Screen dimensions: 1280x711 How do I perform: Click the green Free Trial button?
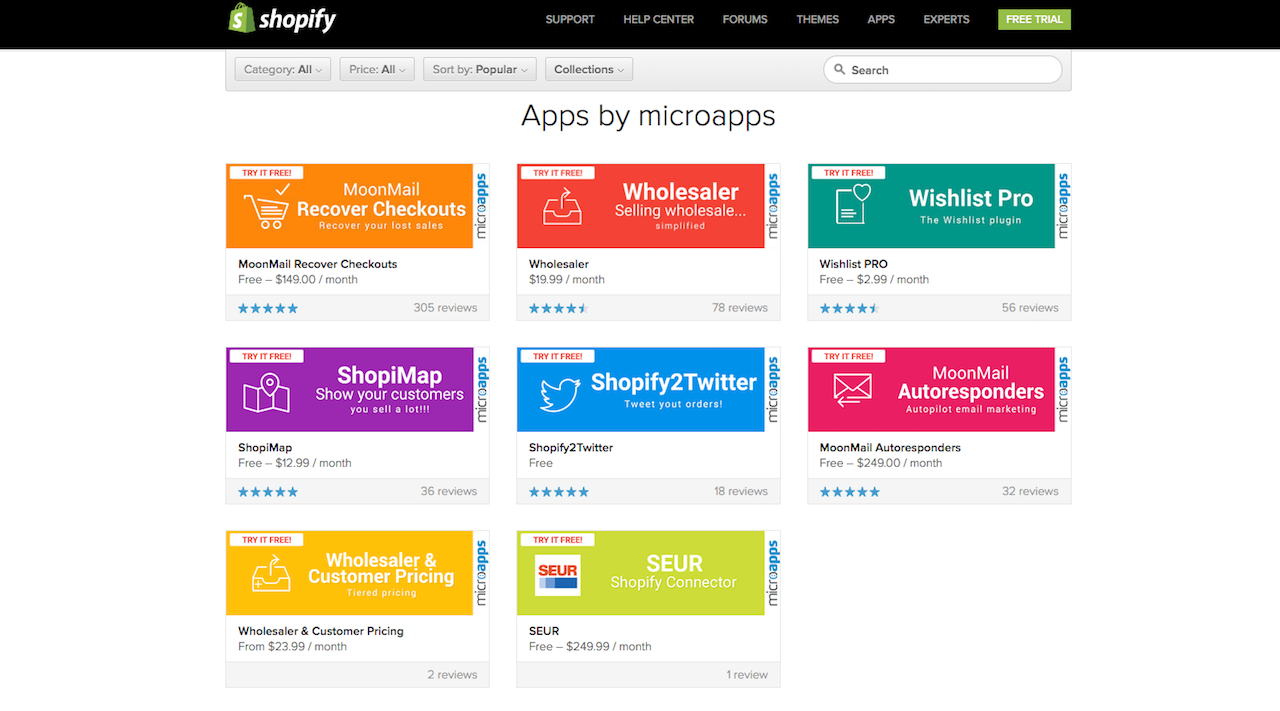1034,19
